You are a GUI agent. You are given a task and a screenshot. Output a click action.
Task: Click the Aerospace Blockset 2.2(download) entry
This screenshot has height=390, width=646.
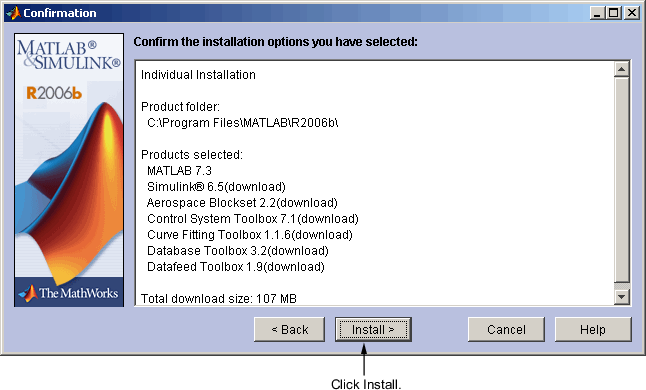[242, 203]
